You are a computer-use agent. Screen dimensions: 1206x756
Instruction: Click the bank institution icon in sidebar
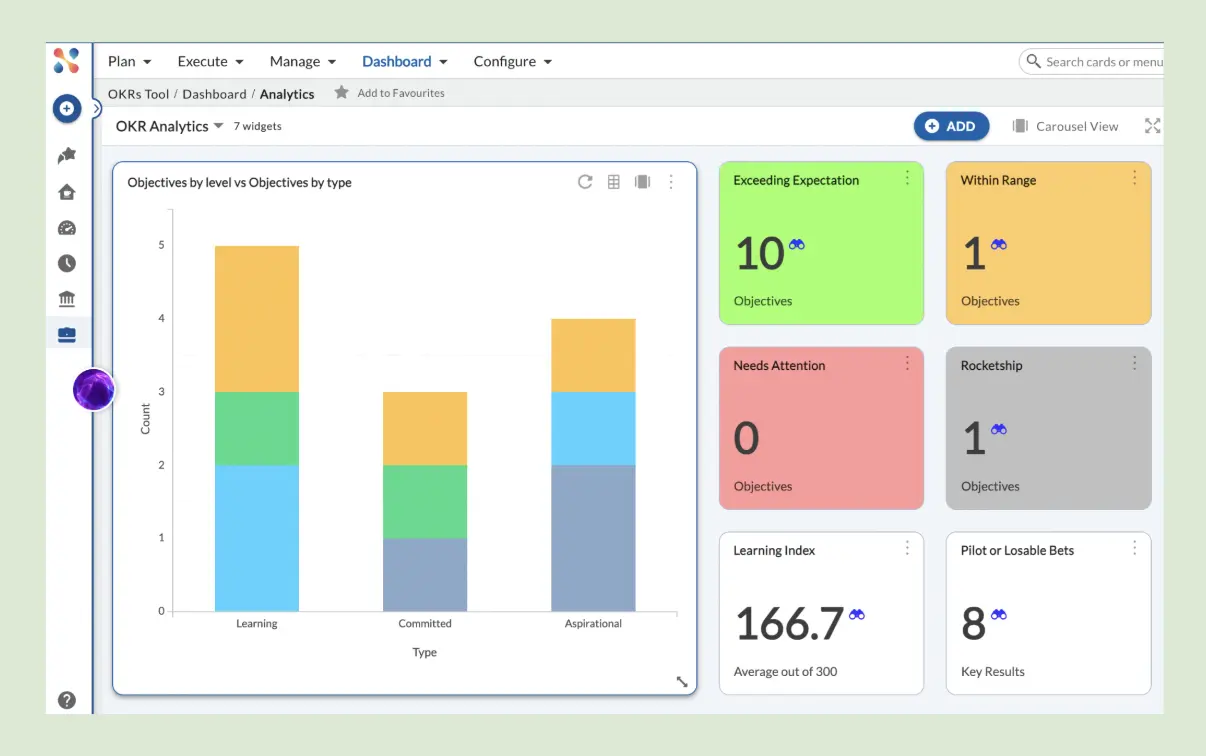pos(66,298)
